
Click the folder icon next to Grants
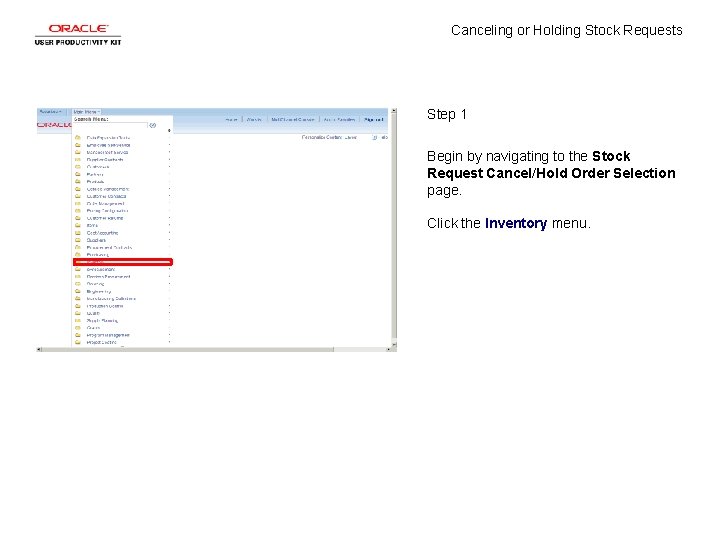pyautogui.click(x=78, y=328)
